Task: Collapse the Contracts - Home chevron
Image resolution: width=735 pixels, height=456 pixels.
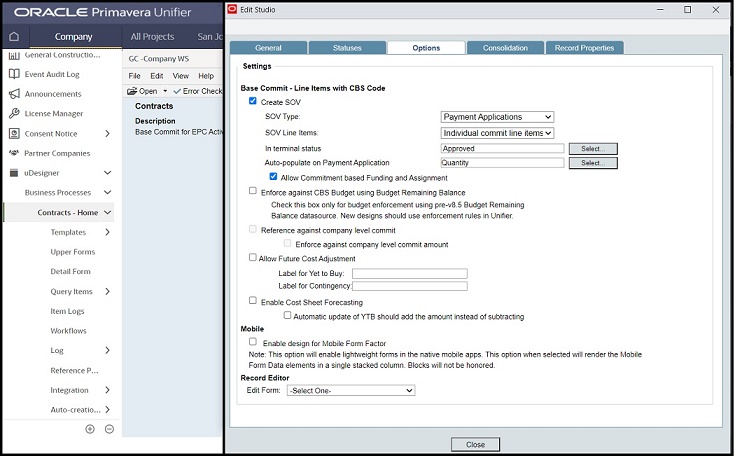Action: click(x=107, y=212)
